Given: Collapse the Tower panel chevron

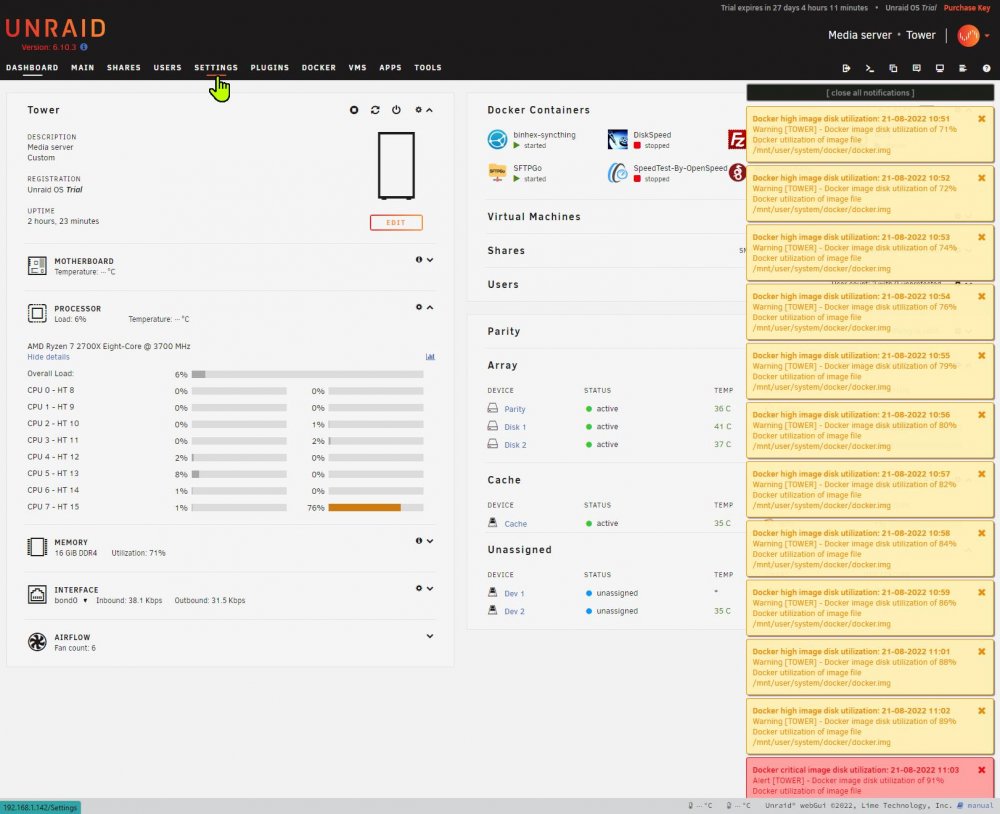Looking at the screenshot, I should coord(430,110).
